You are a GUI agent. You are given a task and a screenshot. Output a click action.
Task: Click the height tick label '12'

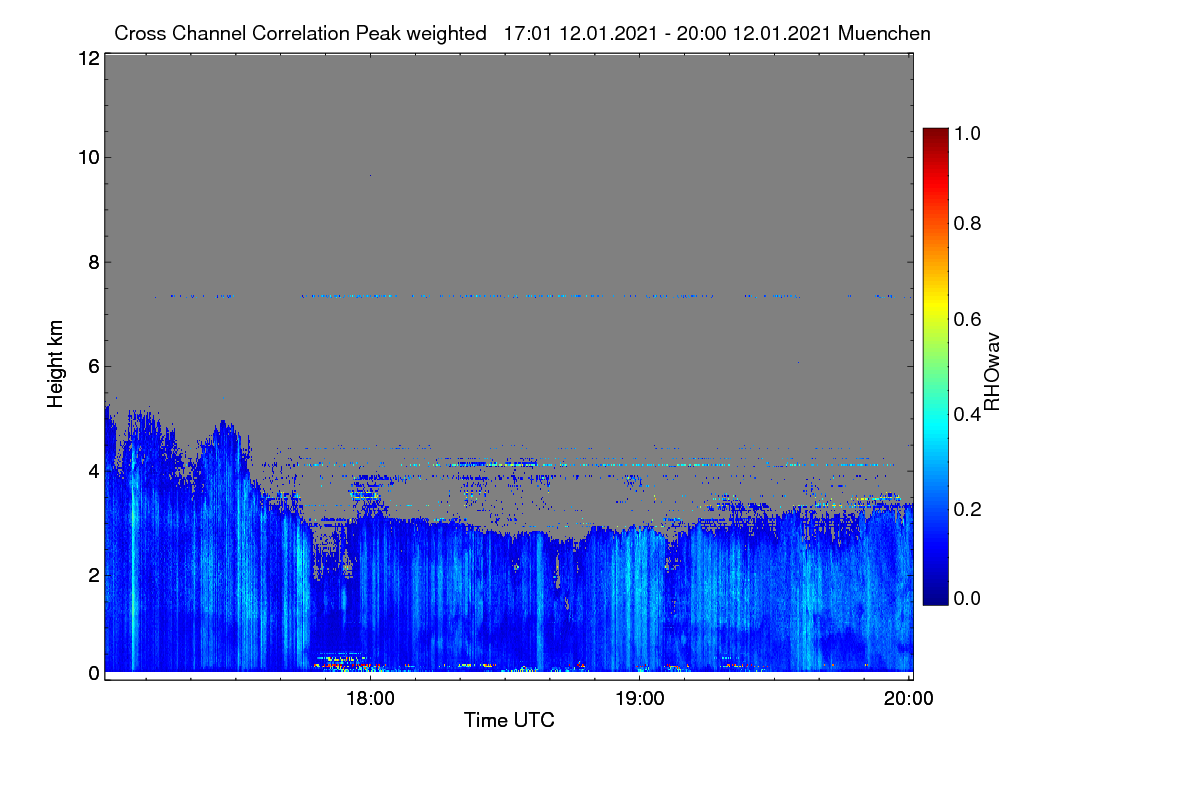tap(87, 58)
